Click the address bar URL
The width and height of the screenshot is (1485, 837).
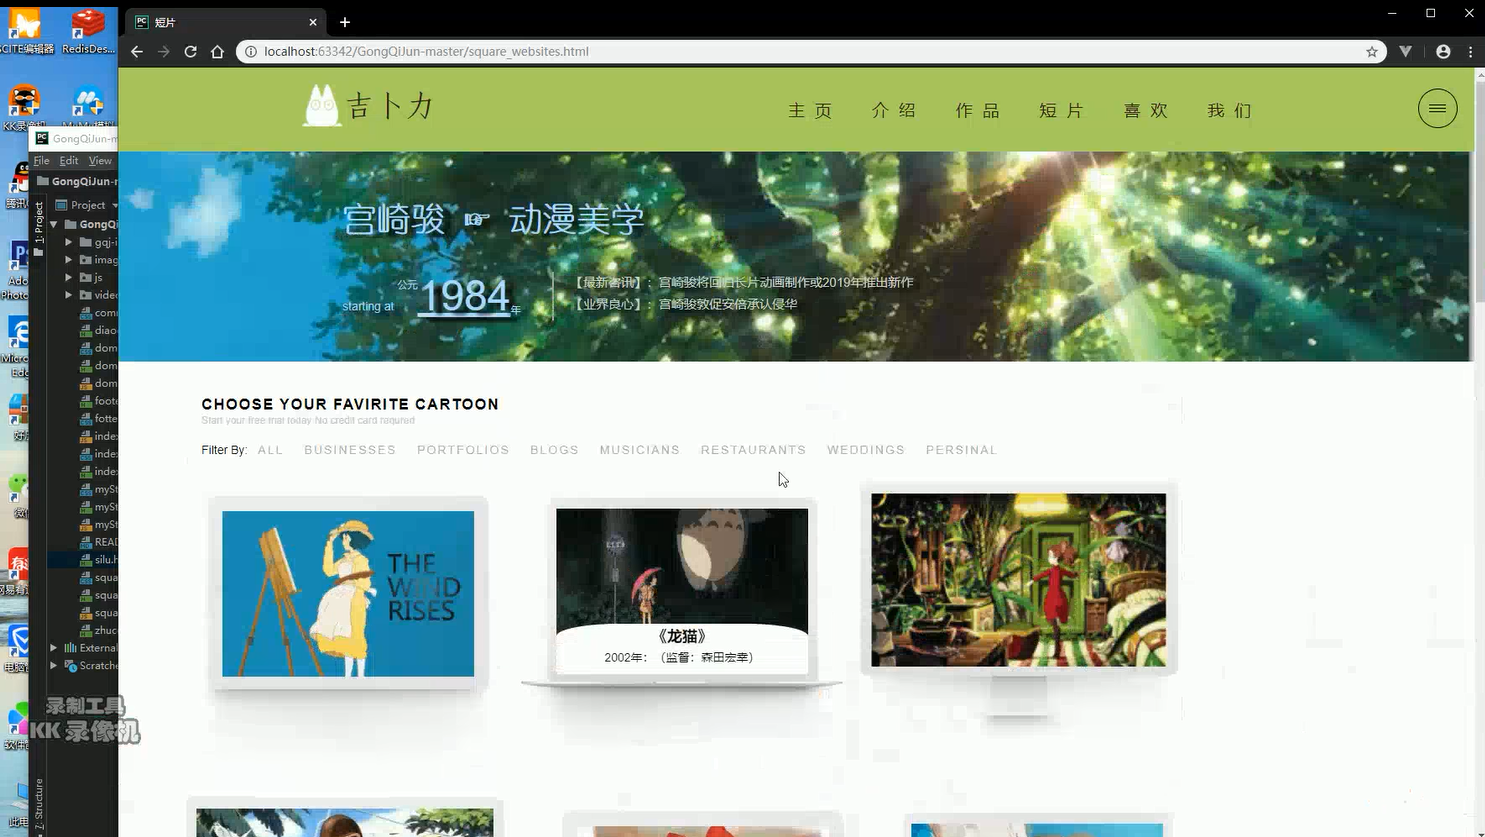tap(427, 51)
